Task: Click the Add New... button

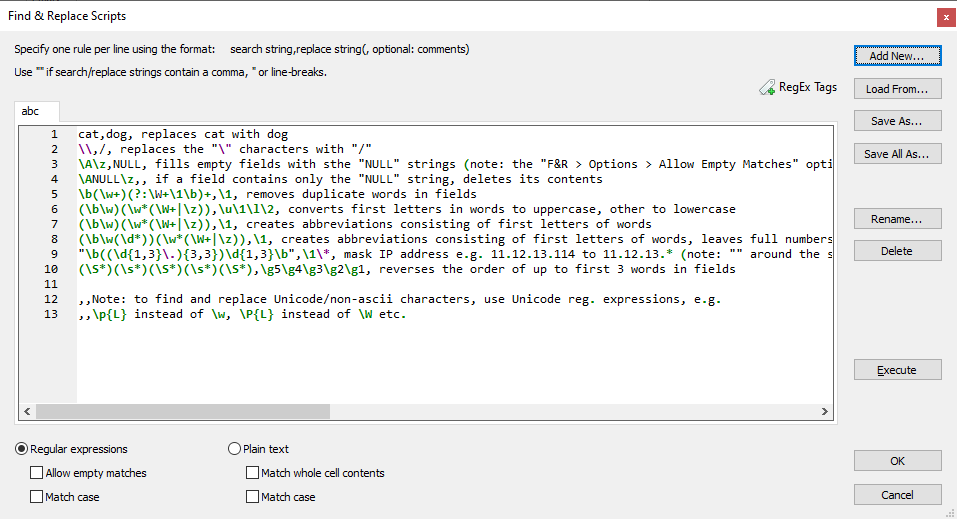Action: tap(897, 56)
